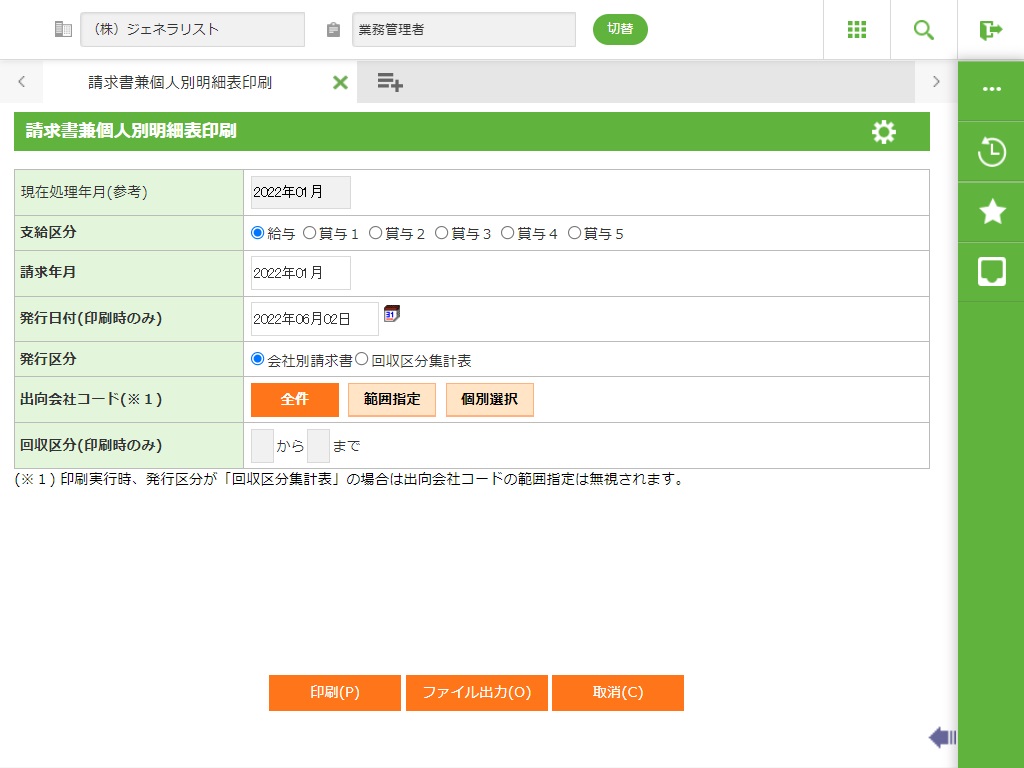Select the 賞与３ radio button

pos(442,233)
